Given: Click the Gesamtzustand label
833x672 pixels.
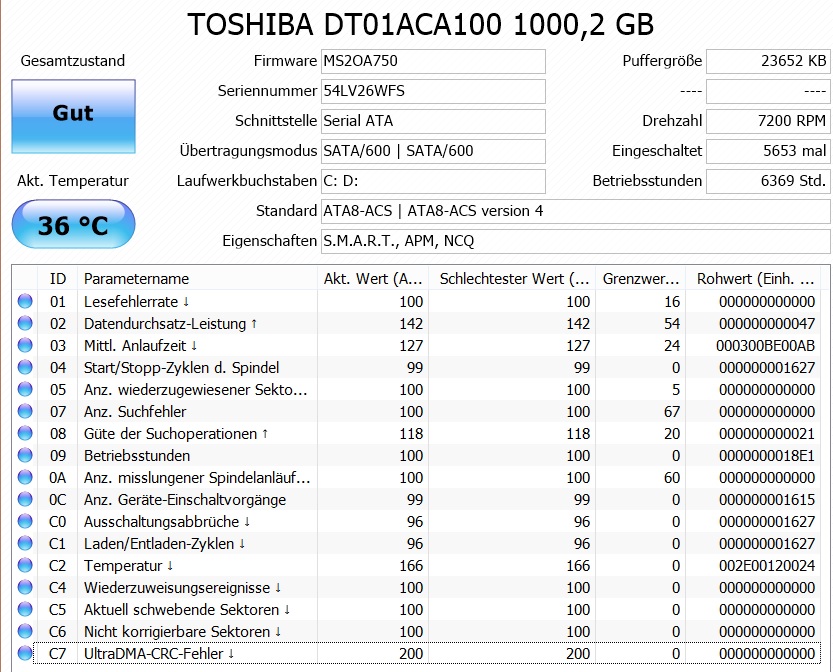Looking at the screenshot, I should coord(73,61).
